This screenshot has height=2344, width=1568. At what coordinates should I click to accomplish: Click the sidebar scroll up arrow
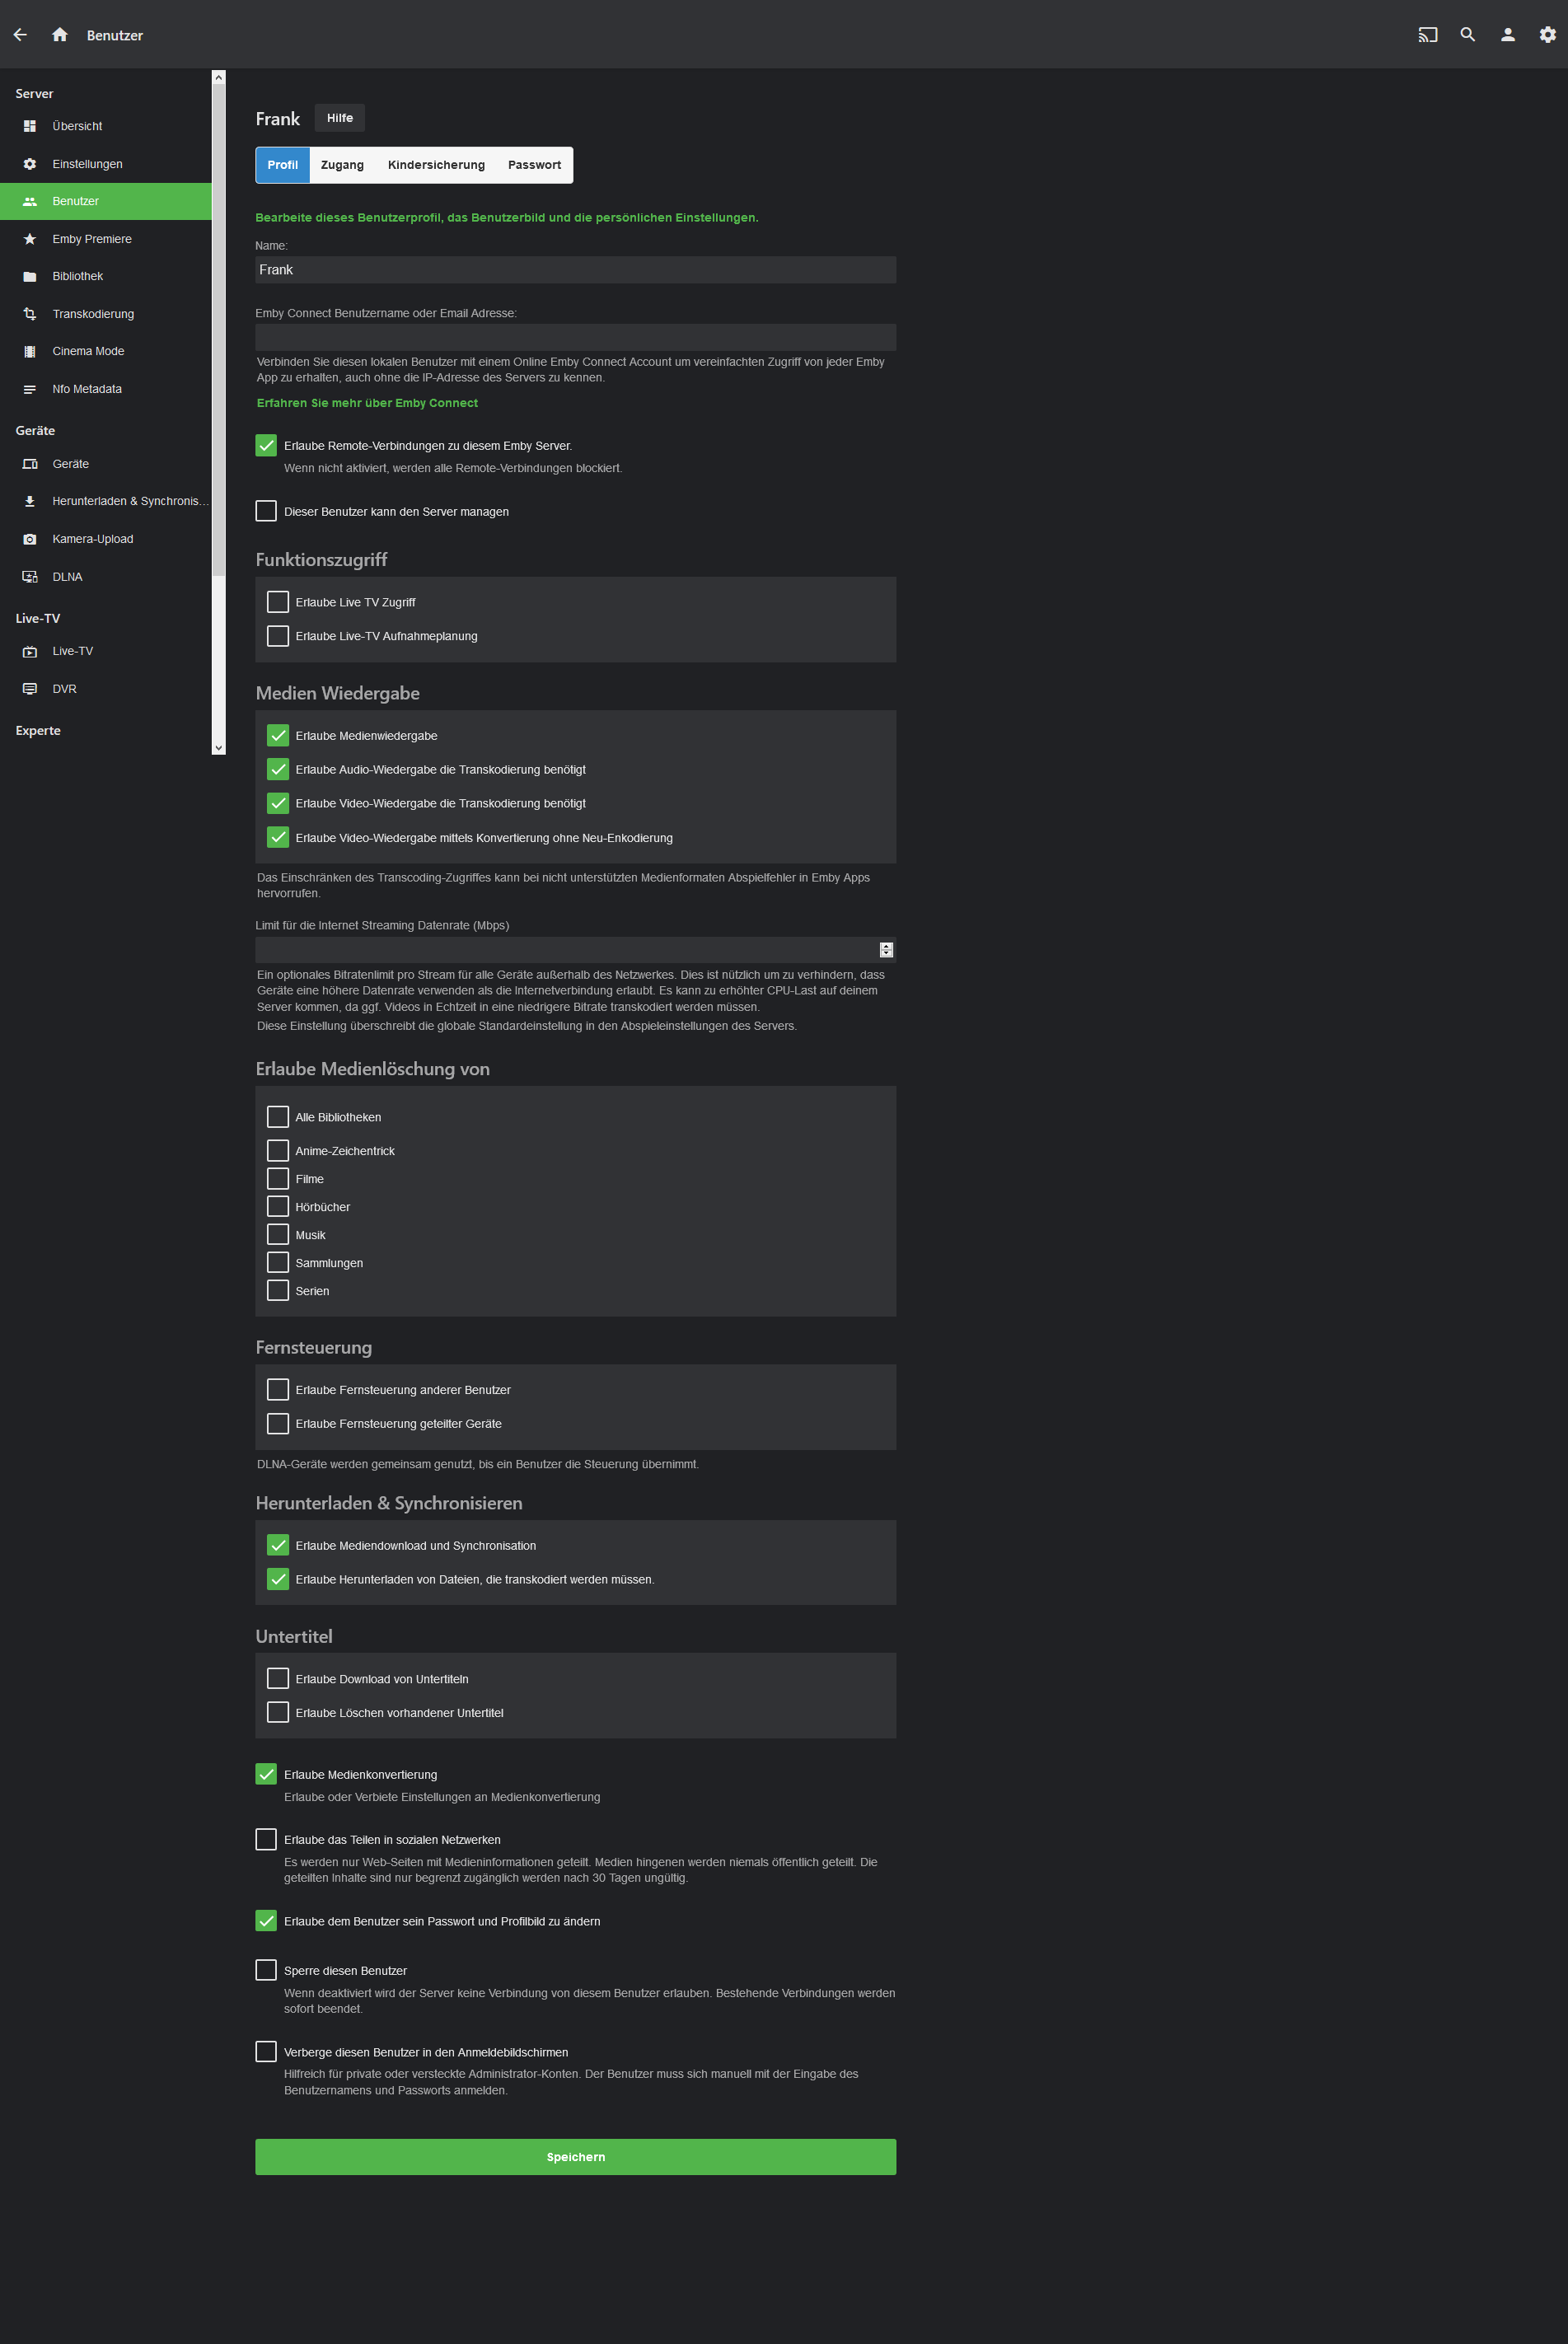coord(219,77)
